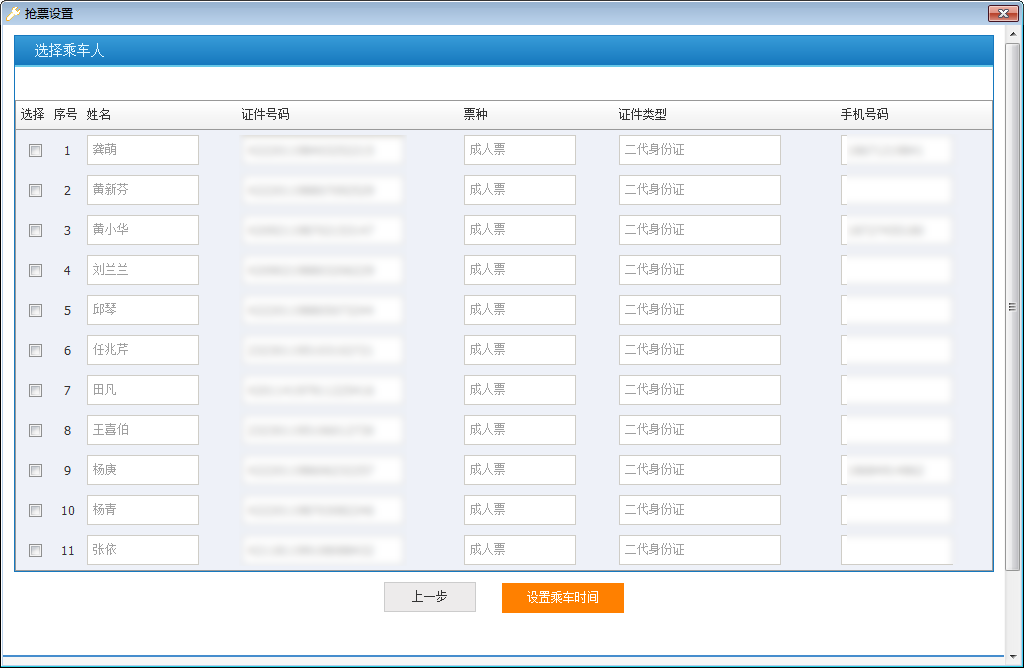Open 成人票 ticket type for row 3
Image resolution: width=1024 pixels, height=668 pixels.
tap(520, 230)
